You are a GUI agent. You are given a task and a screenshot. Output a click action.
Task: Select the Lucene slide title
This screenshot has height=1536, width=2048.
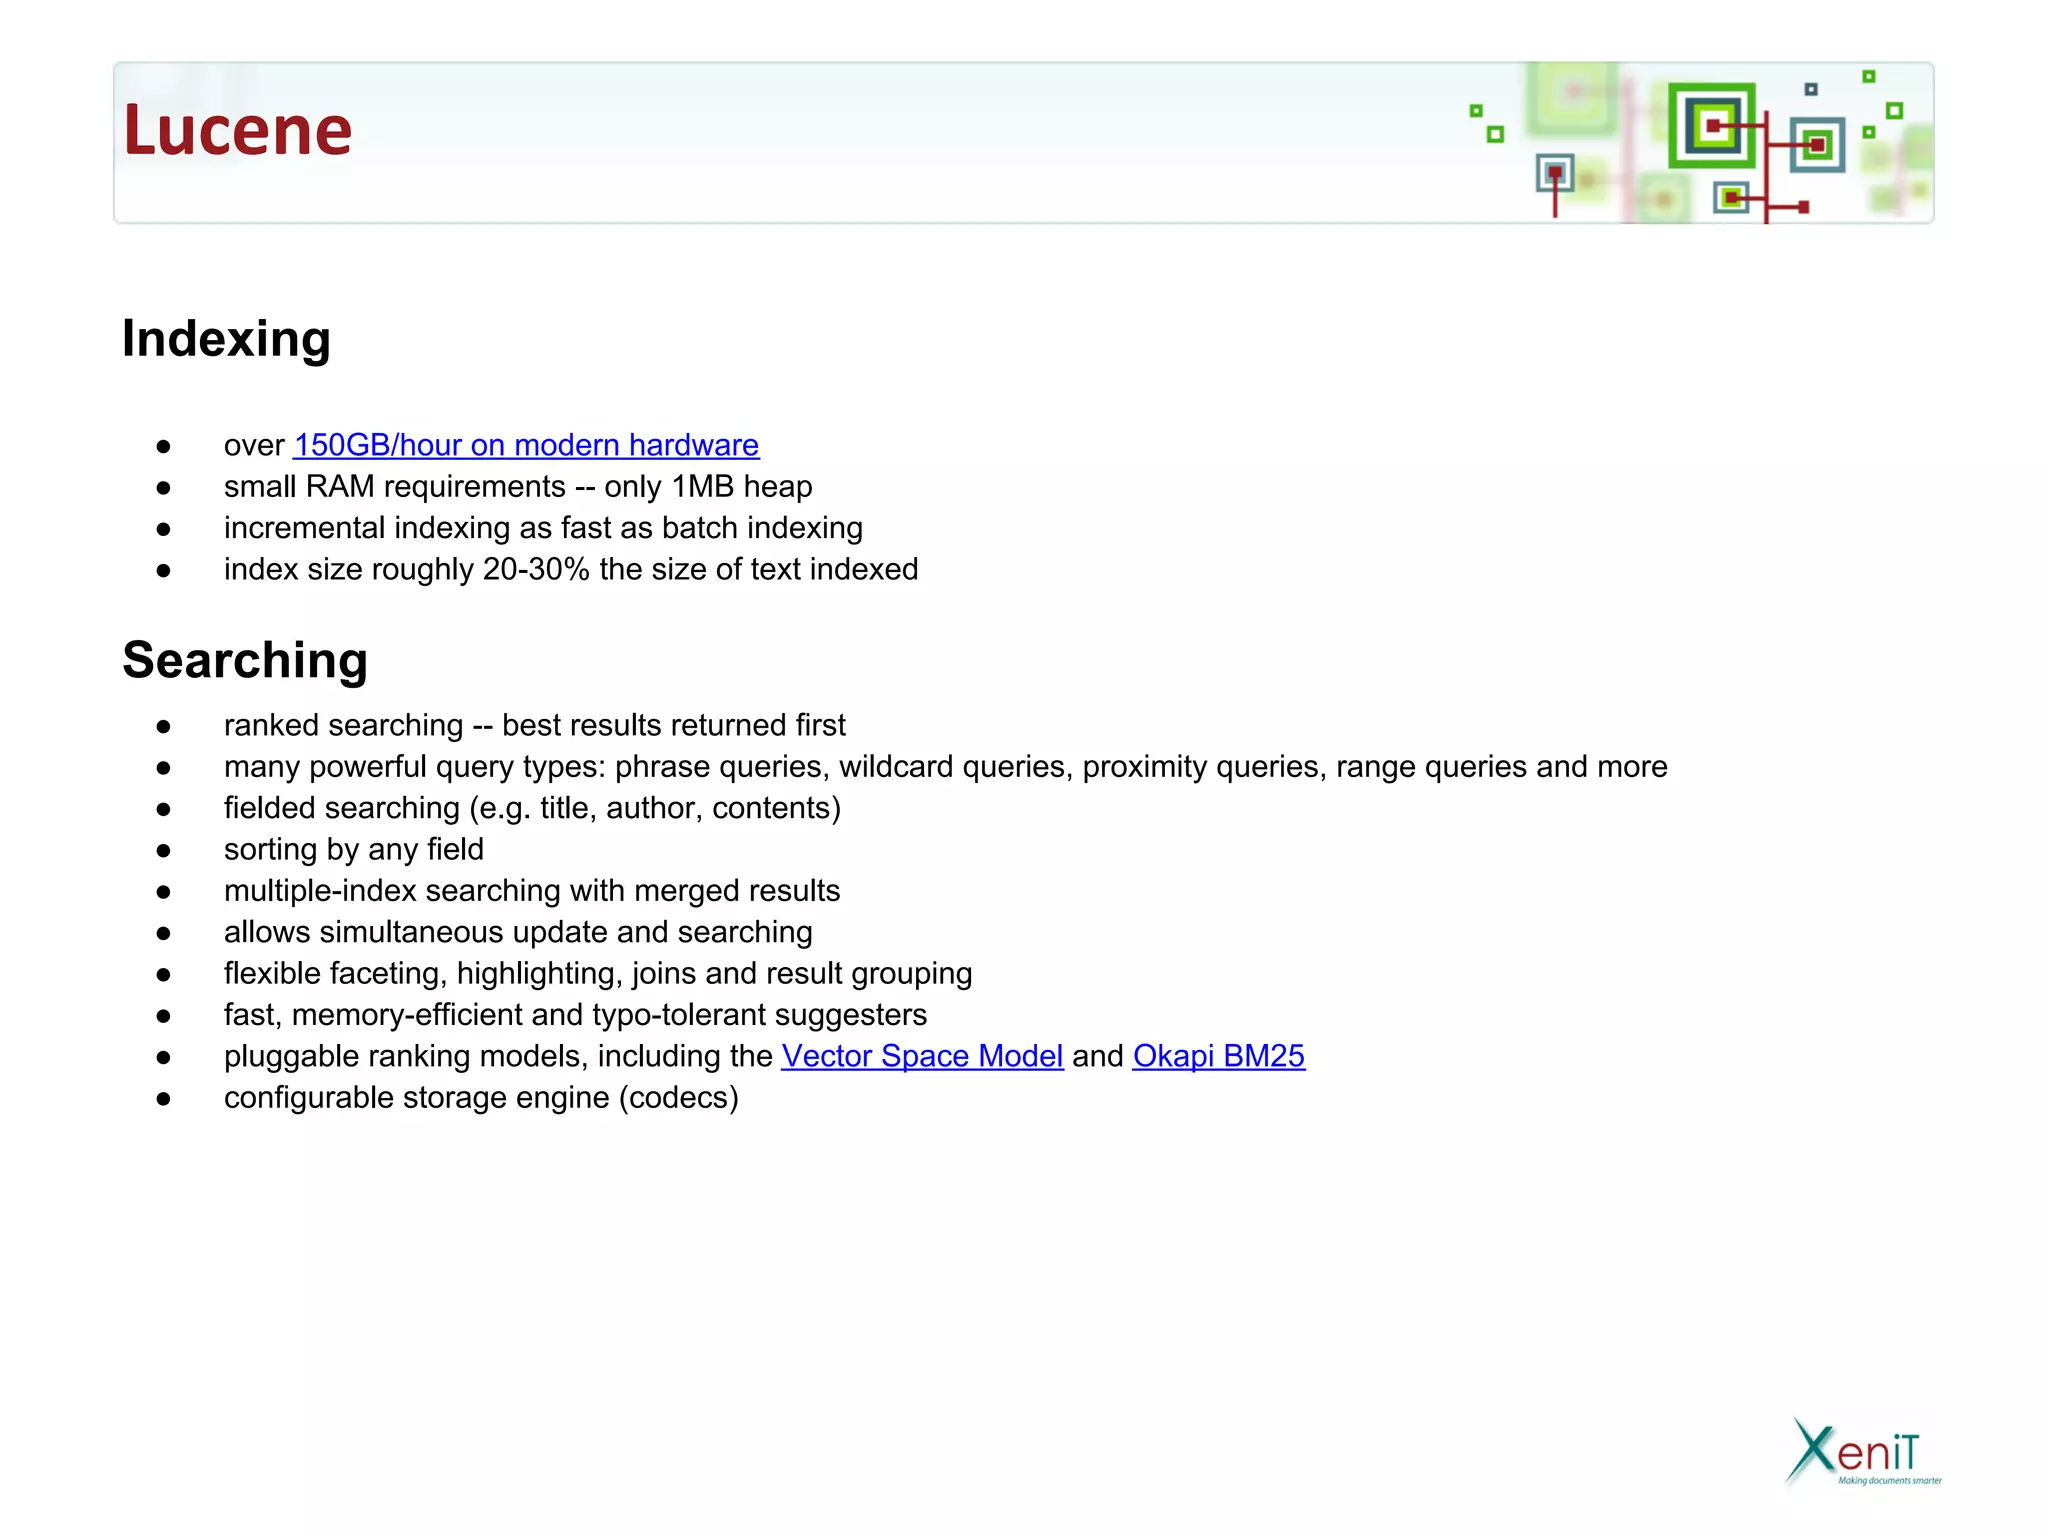pyautogui.click(x=237, y=131)
